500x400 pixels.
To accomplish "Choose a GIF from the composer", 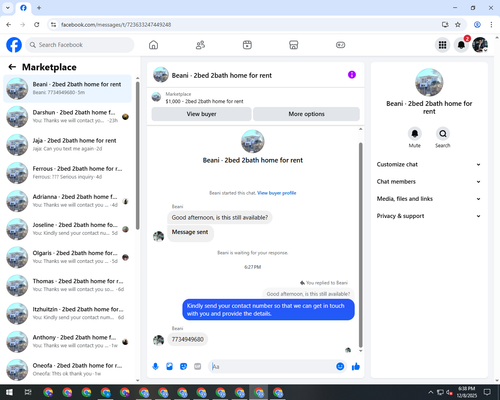I will (x=198, y=367).
